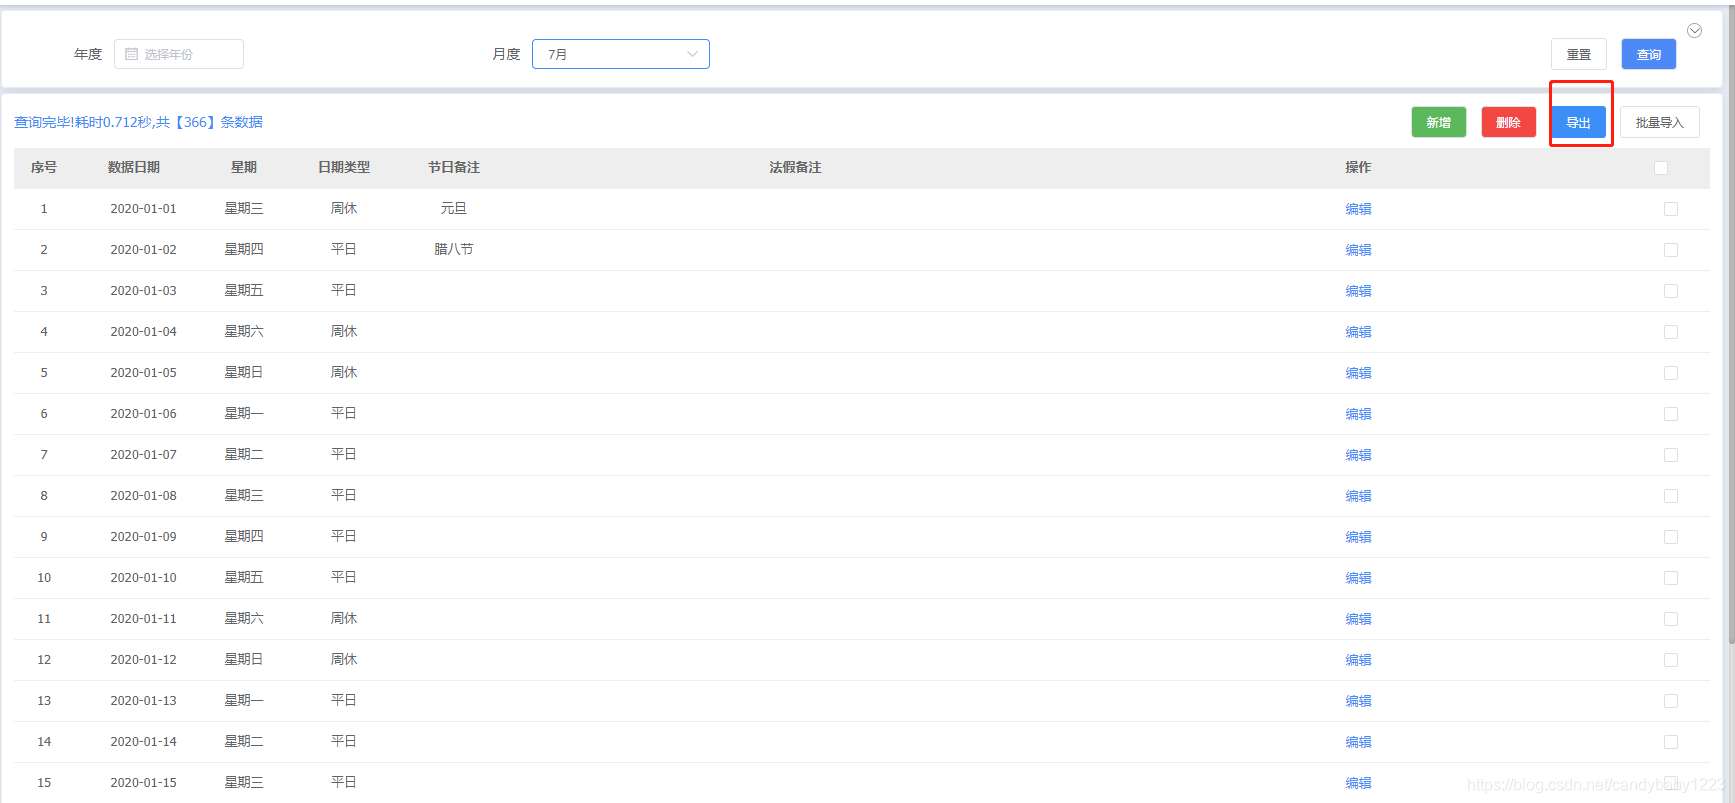Check the checkbox for row 2020-01-08

click(1670, 496)
